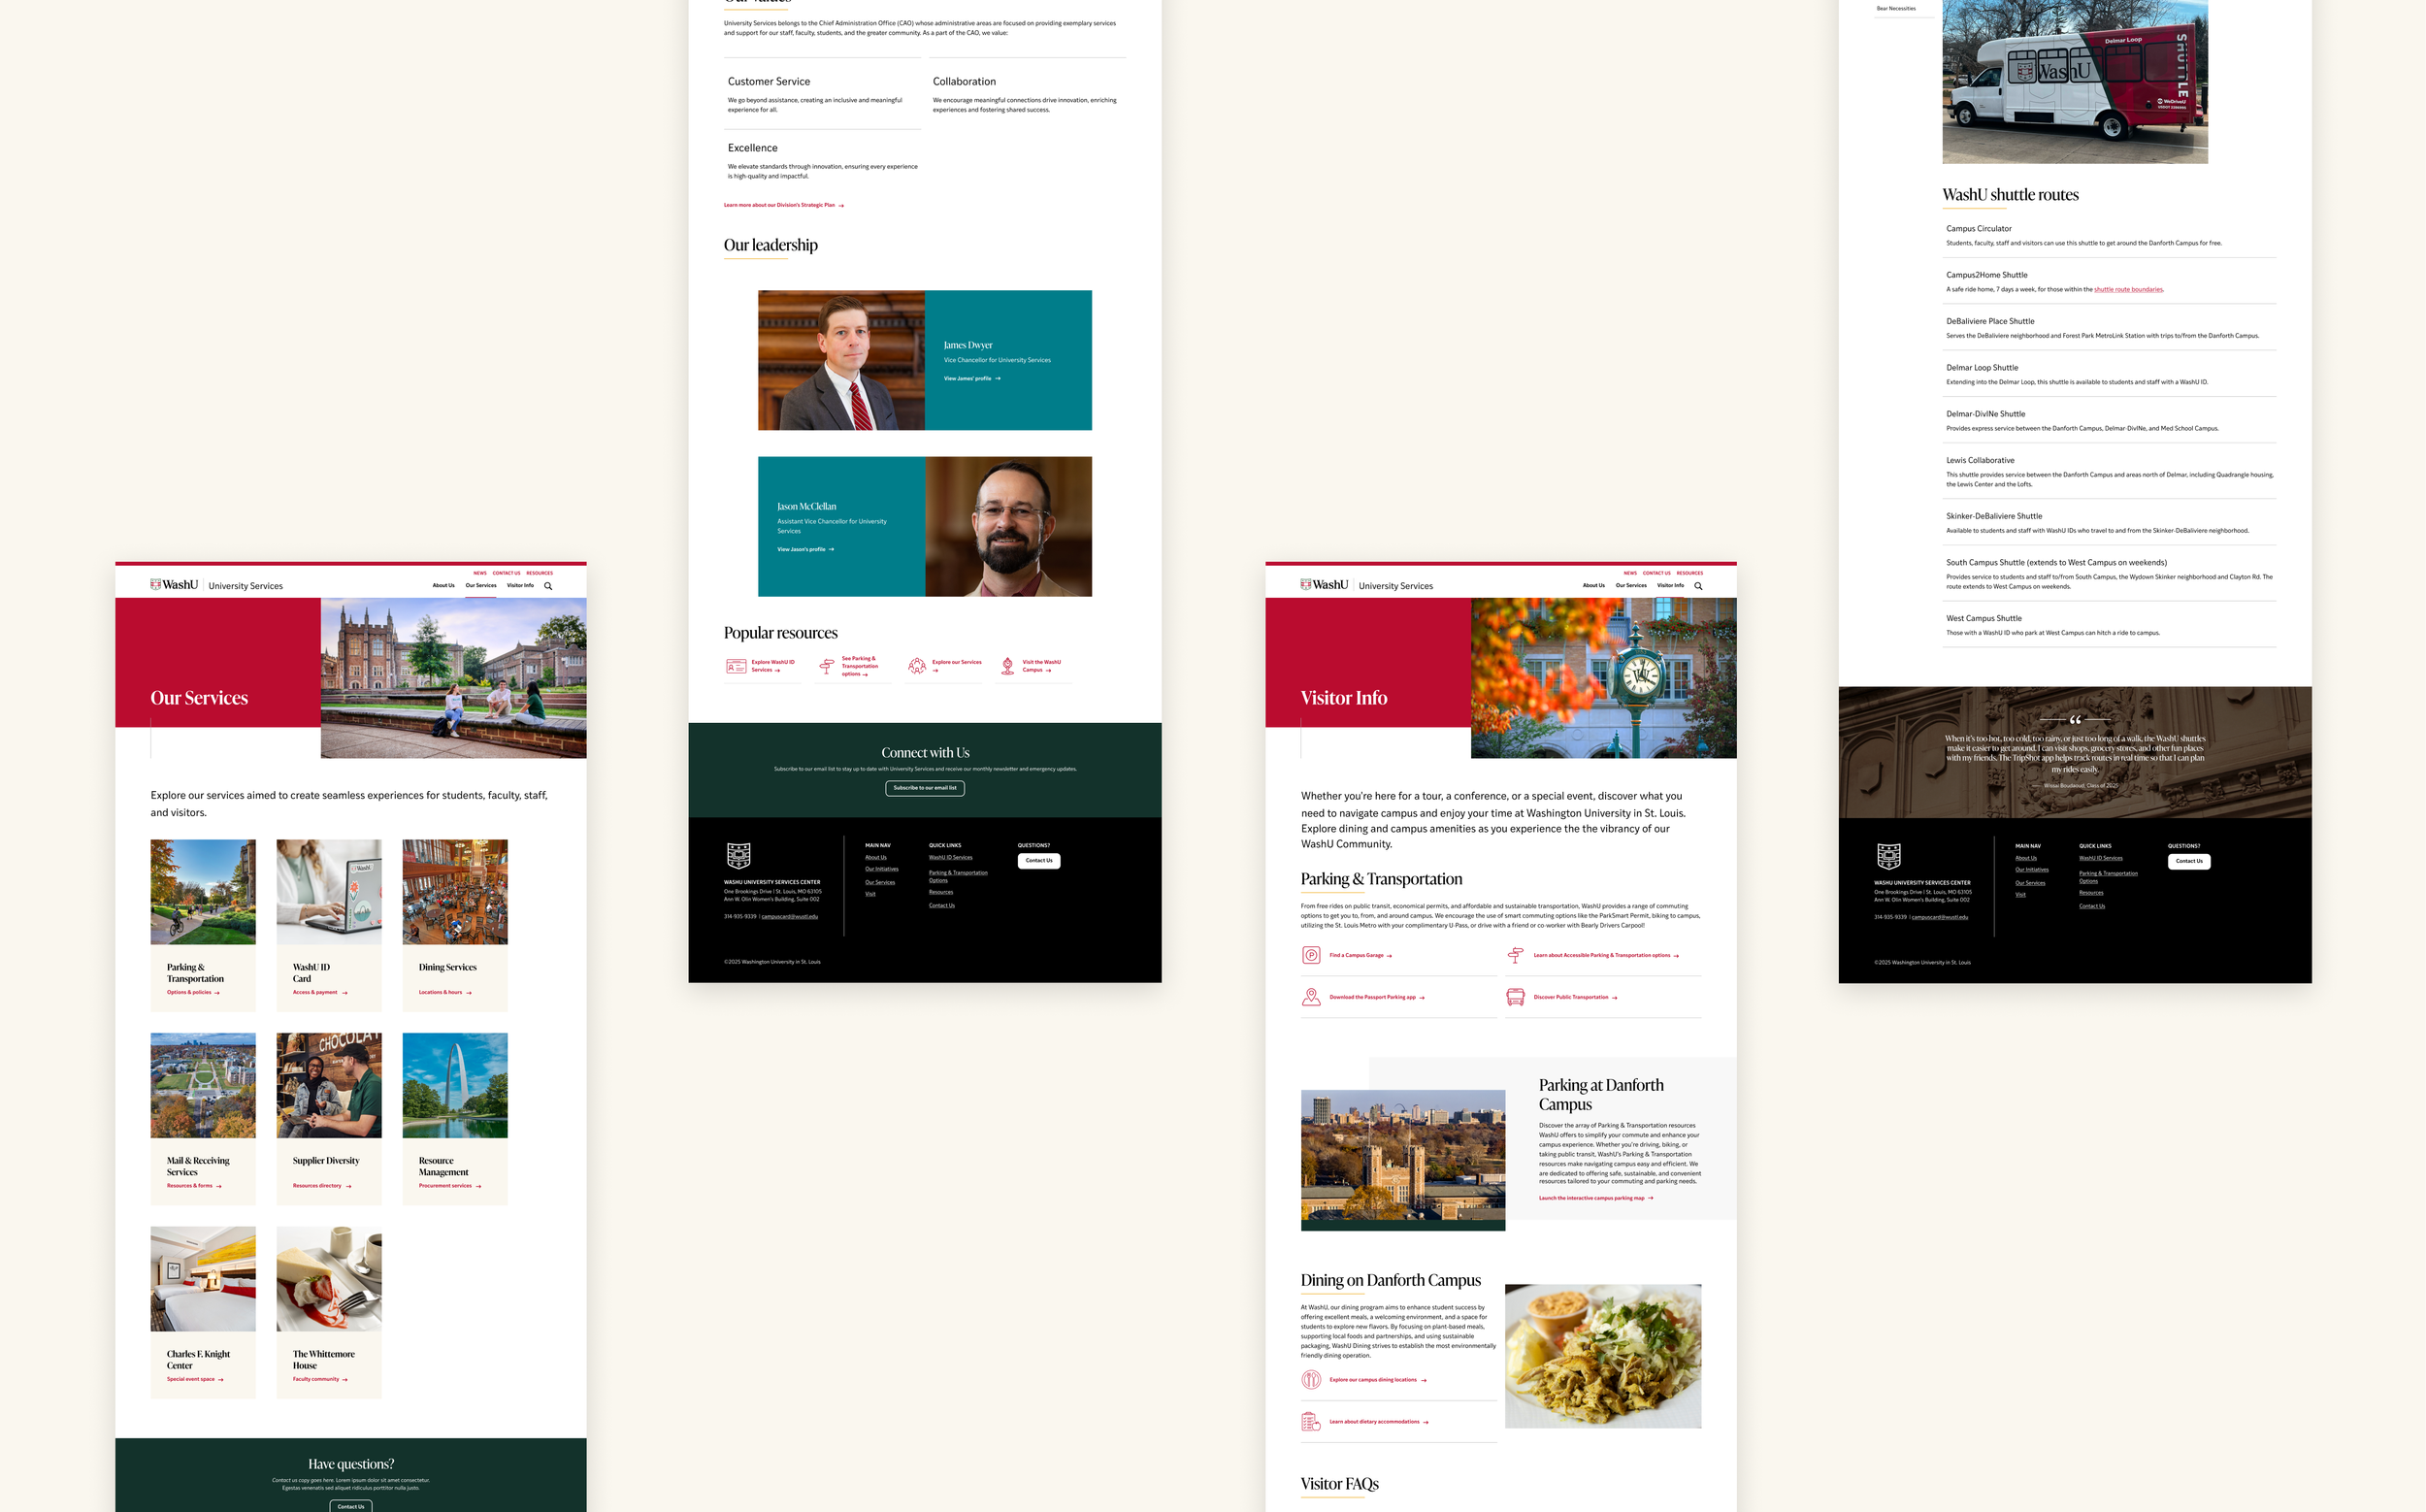Click the search icon on Our Services page header

[x=548, y=586]
